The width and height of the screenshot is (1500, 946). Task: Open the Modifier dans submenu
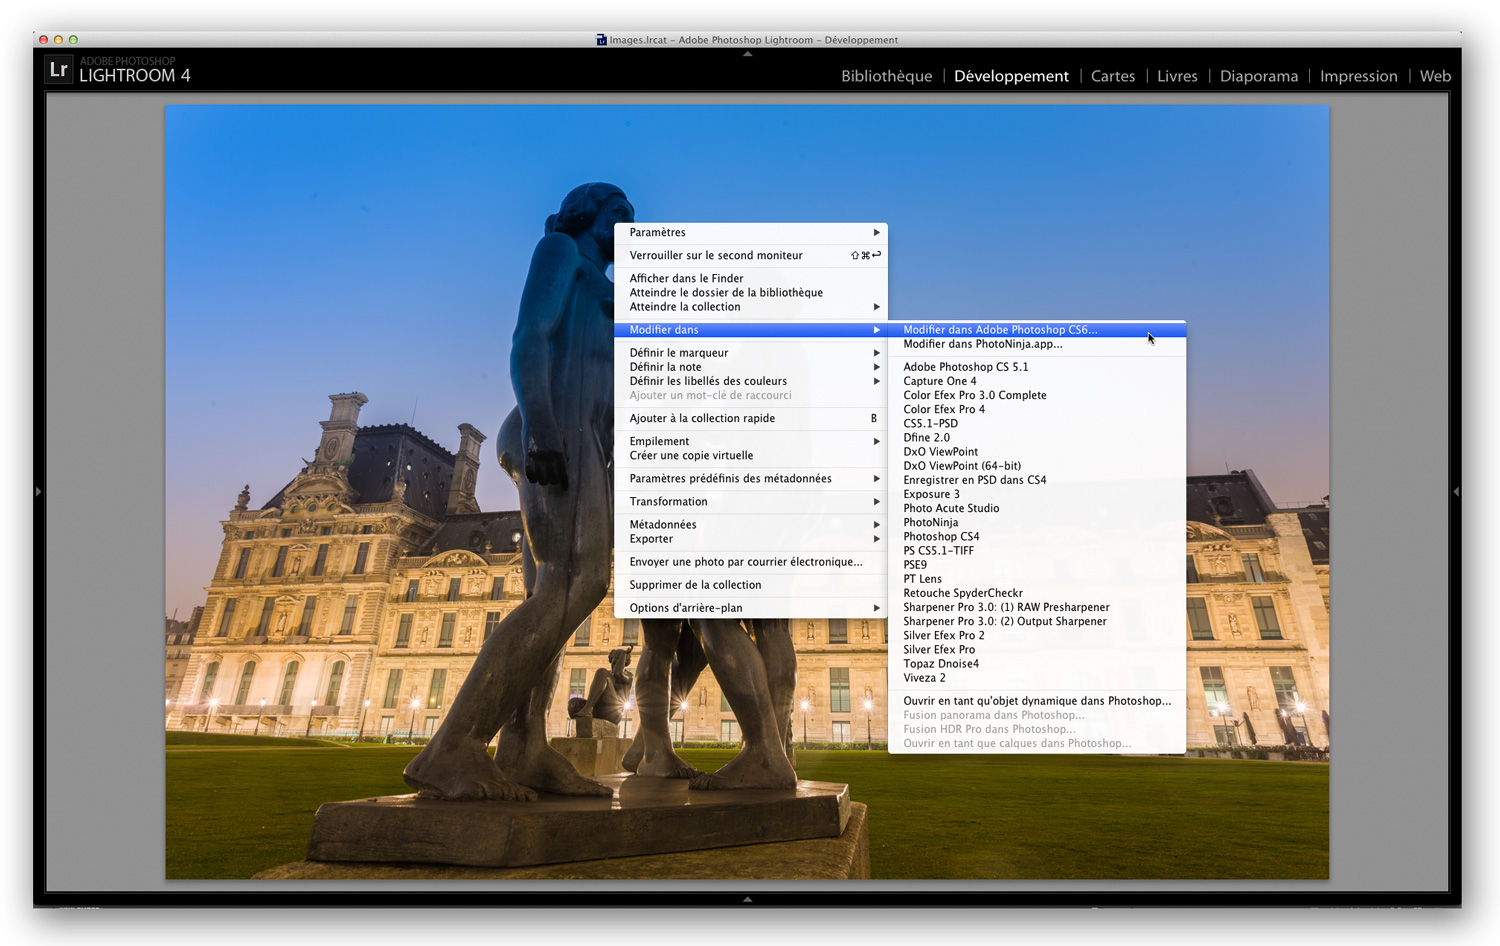click(751, 329)
